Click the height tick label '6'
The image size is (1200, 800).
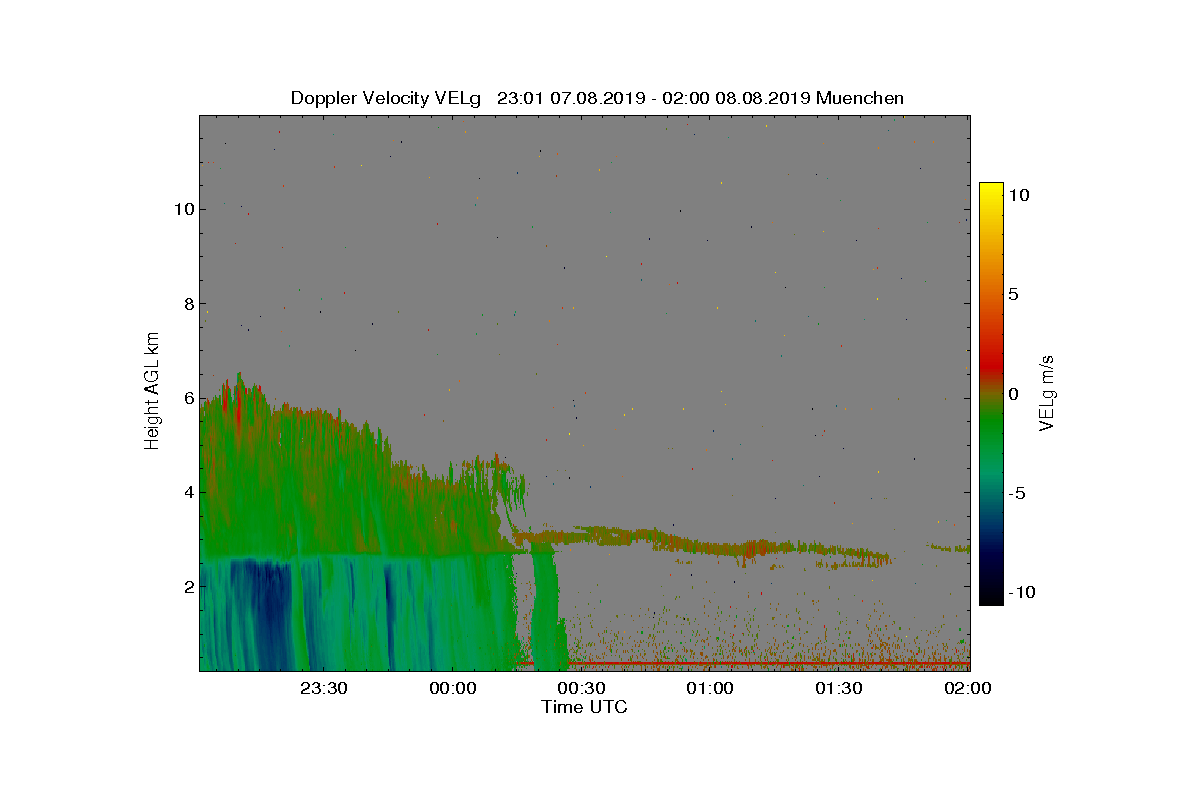[x=188, y=398]
